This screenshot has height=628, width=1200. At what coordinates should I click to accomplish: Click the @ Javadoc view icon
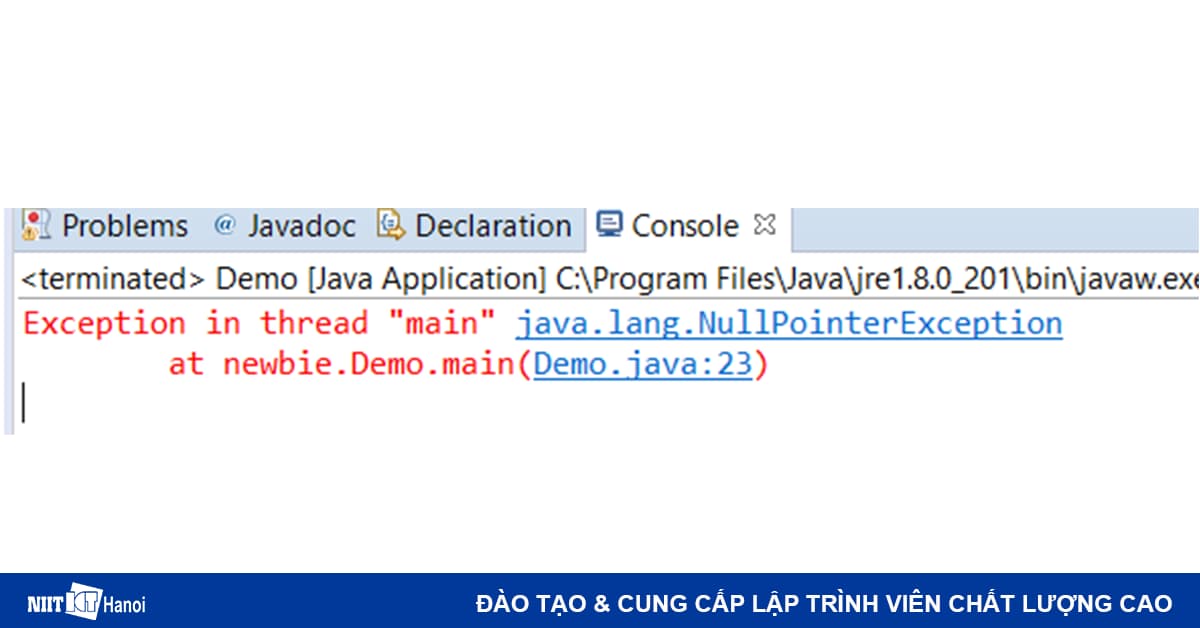coord(225,226)
